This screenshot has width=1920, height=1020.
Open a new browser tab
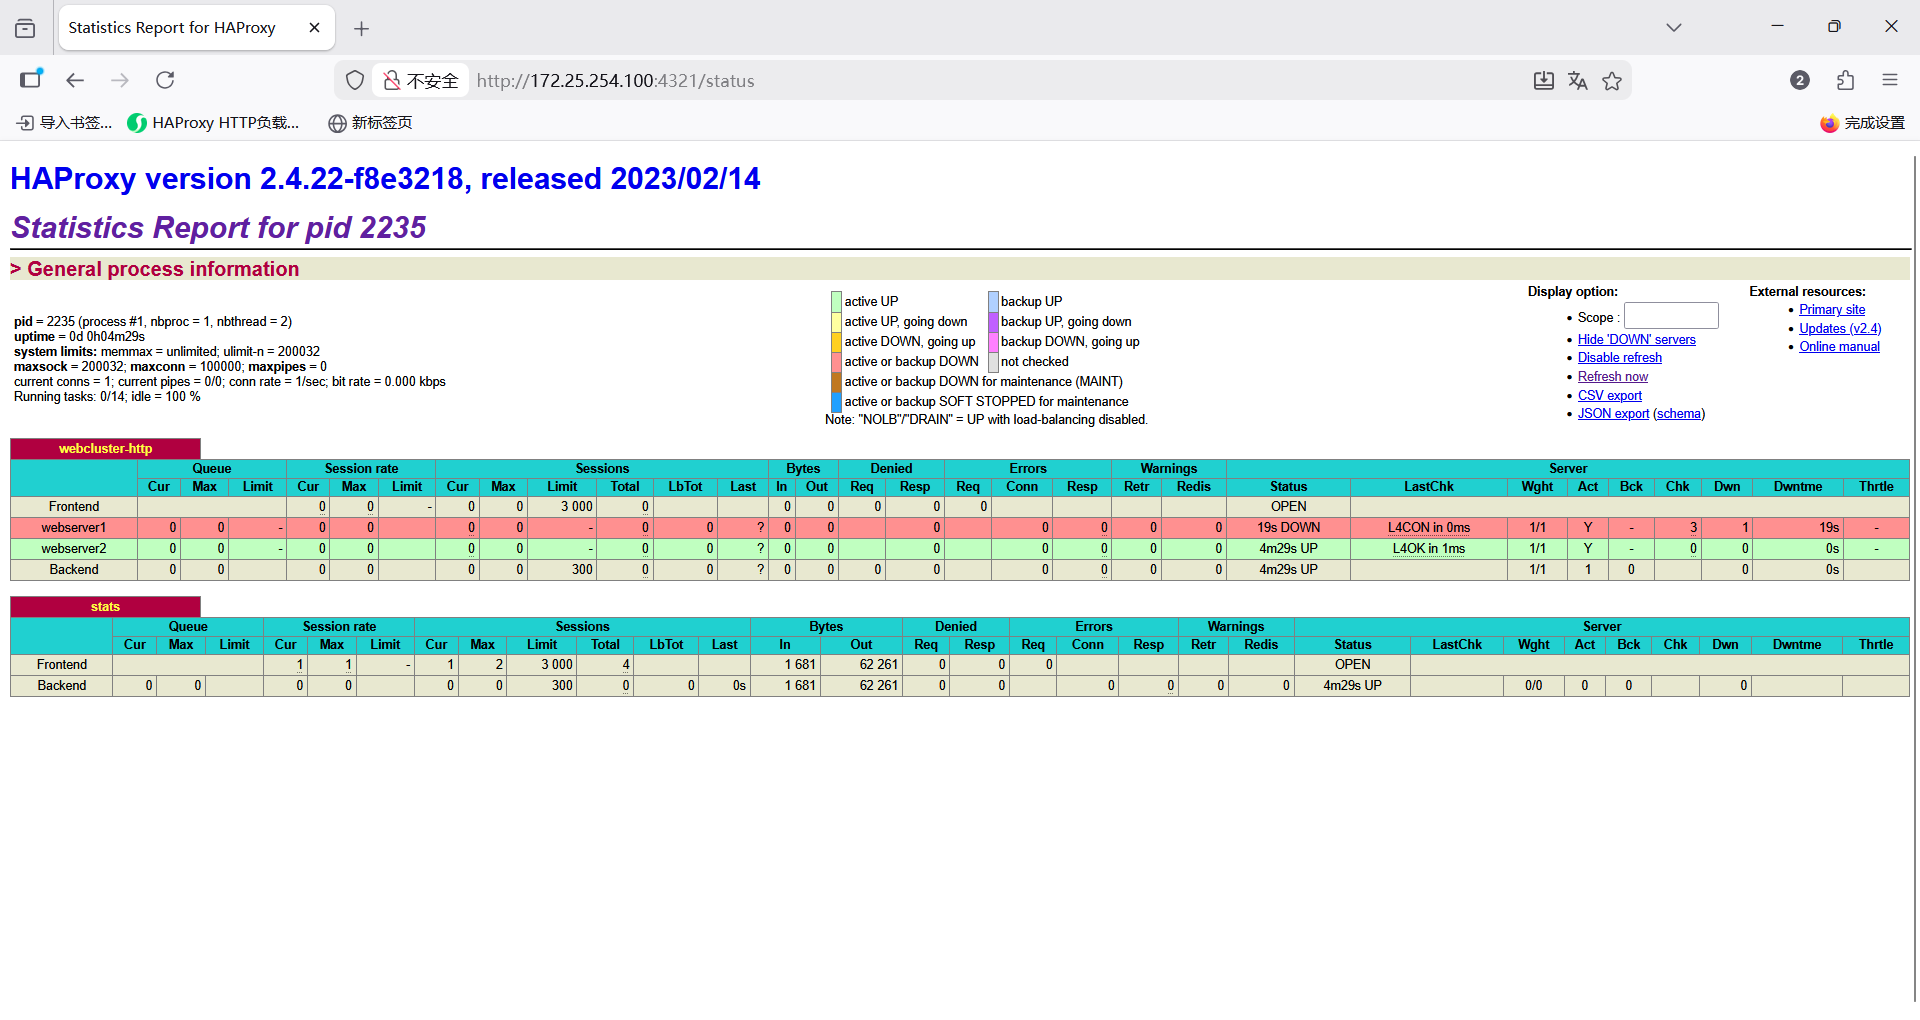click(x=362, y=29)
